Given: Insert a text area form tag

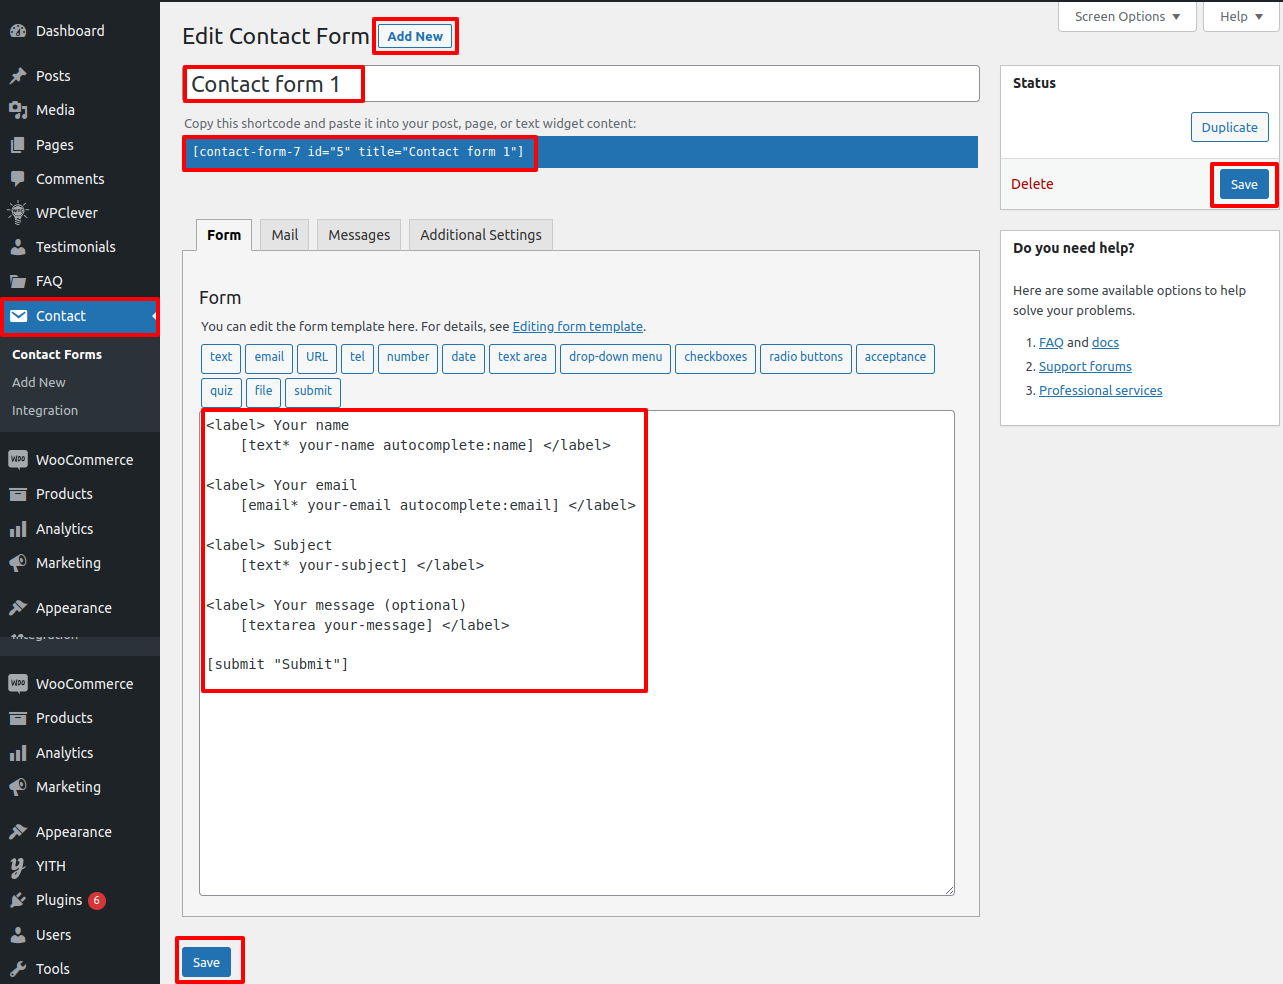Looking at the screenshot, I should click(522, 358).
